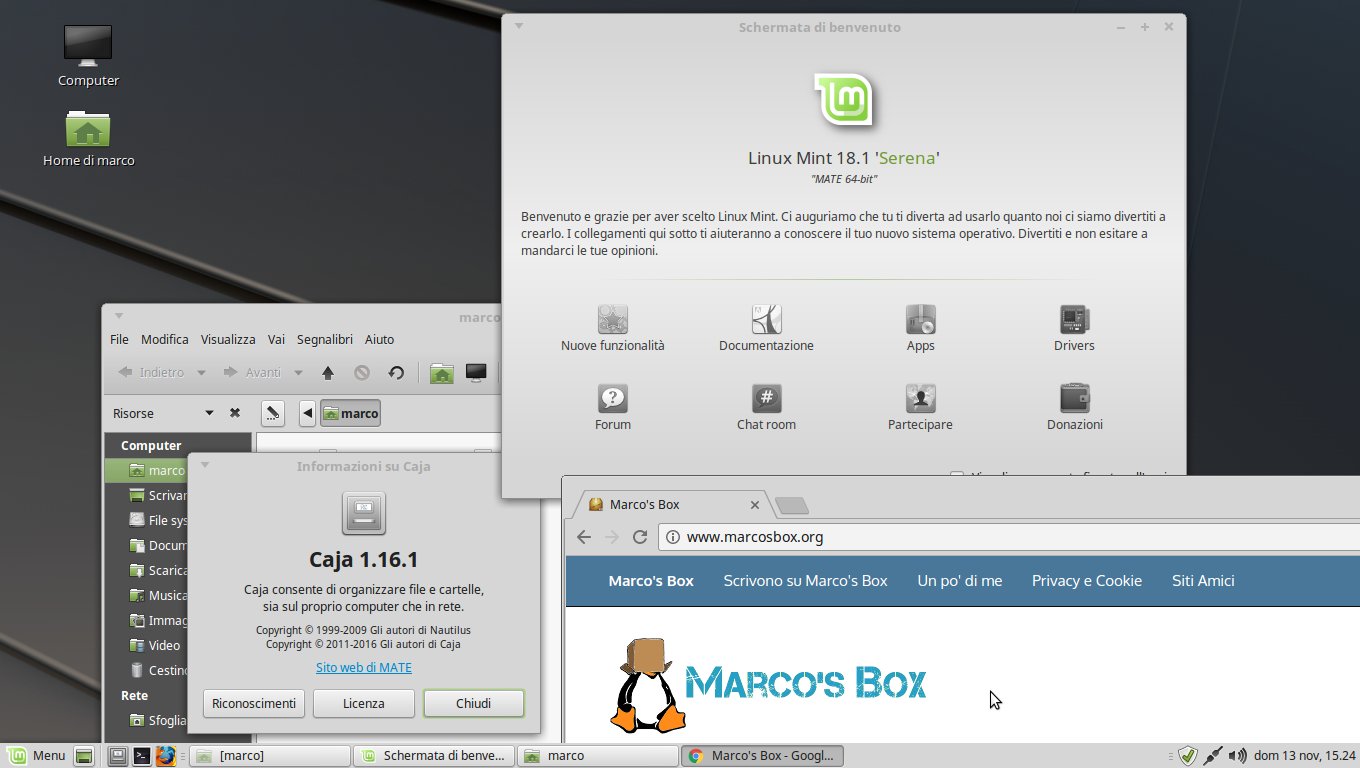Viewport: 1360px width, 768px height.
Task: Click the Riconoscimenti button
Action: point(254,703)
